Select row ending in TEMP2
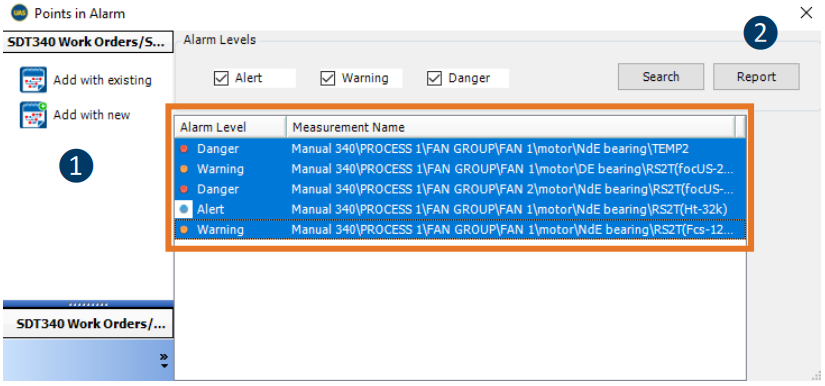 click(460, 149)
